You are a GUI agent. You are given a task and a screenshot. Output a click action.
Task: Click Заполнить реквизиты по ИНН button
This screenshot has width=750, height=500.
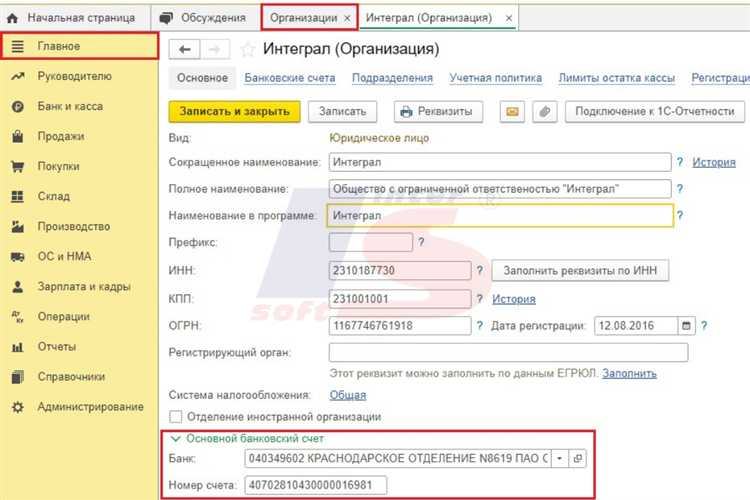(580, 271)
